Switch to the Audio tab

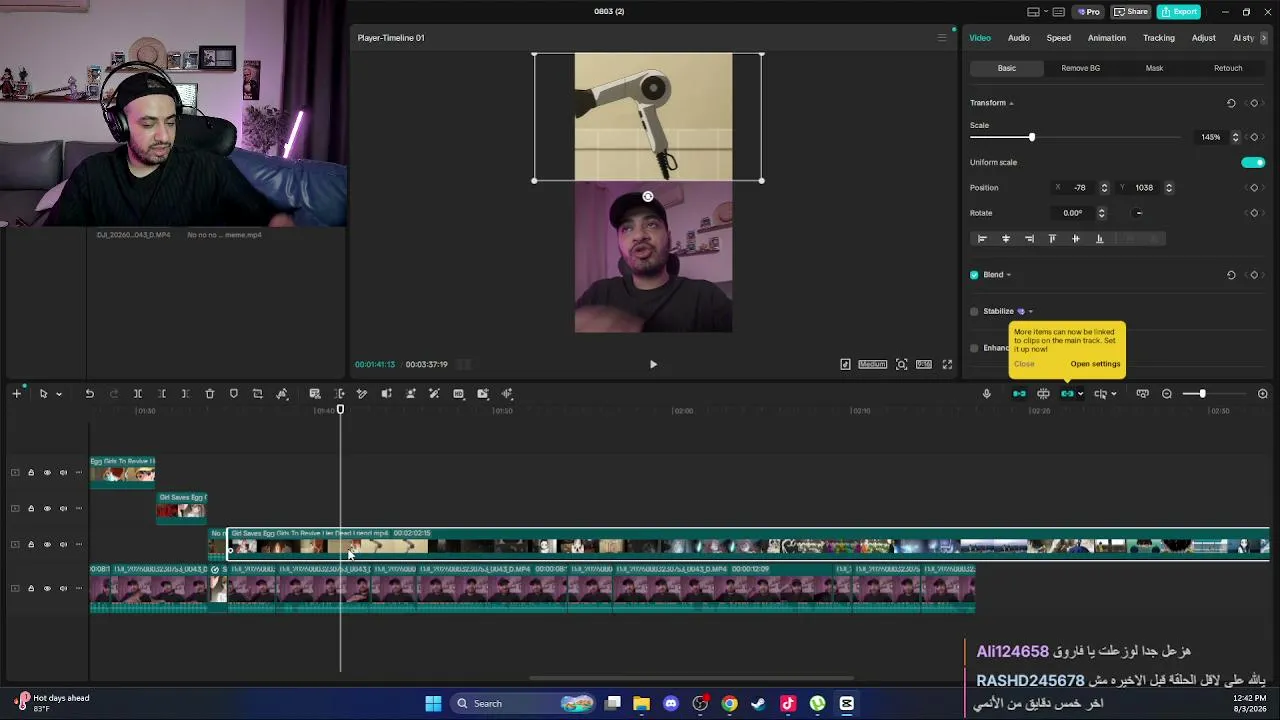click(x=1018, y=38)
